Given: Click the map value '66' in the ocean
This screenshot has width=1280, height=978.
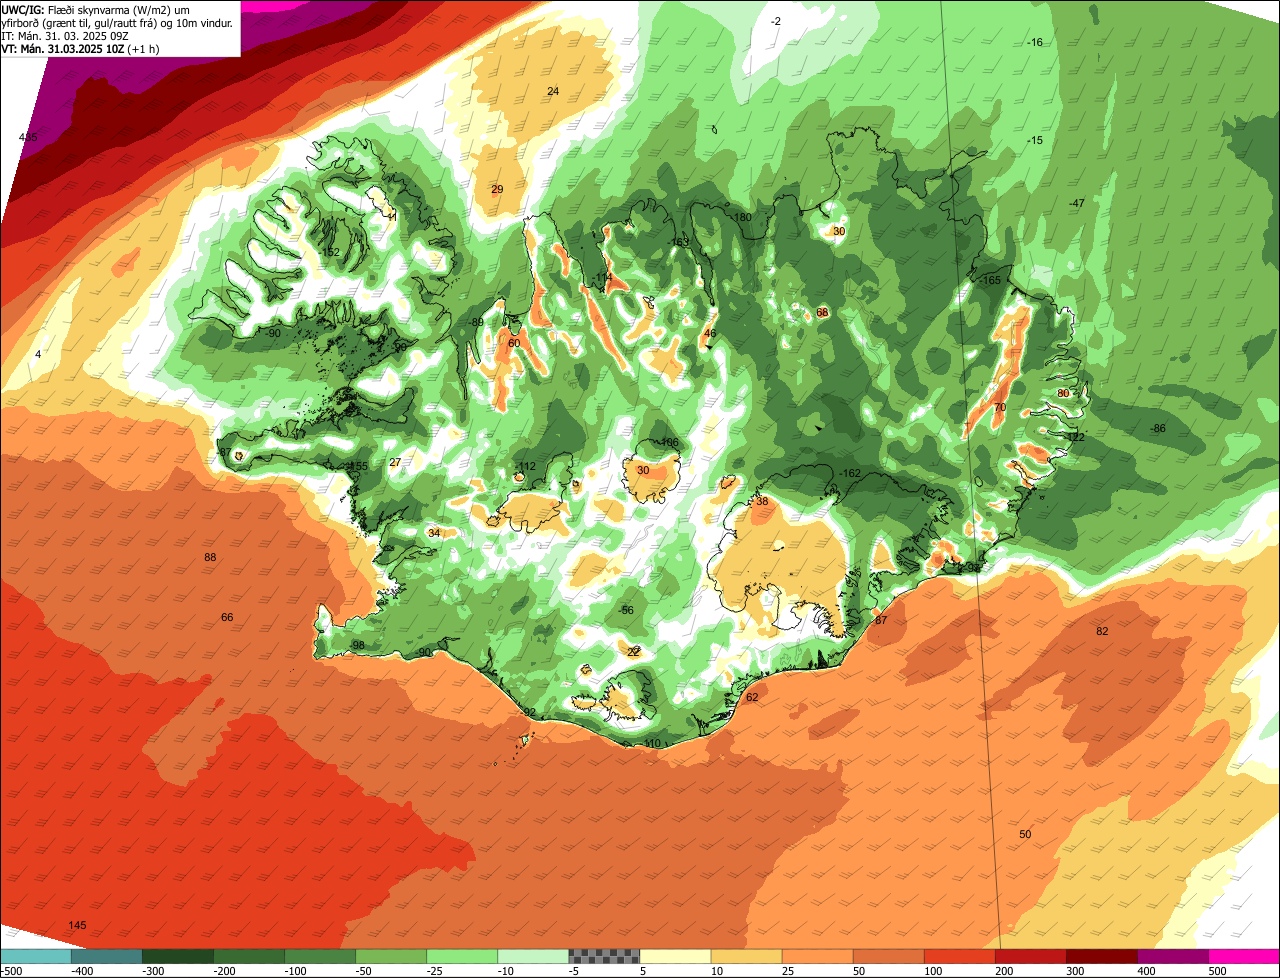Looking at the screenshot, I should [227, 617].
